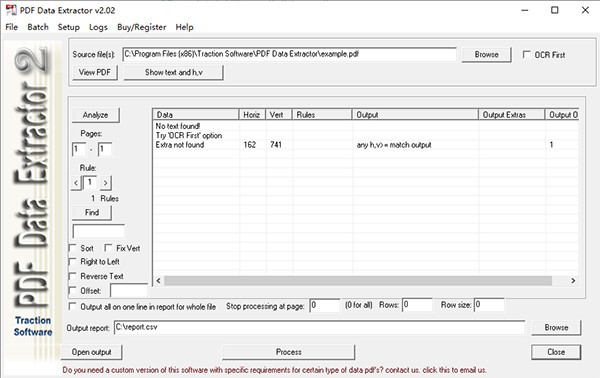Click the PDF Data Extractor title bar icon
600x378 pixels.
(11, 10)
